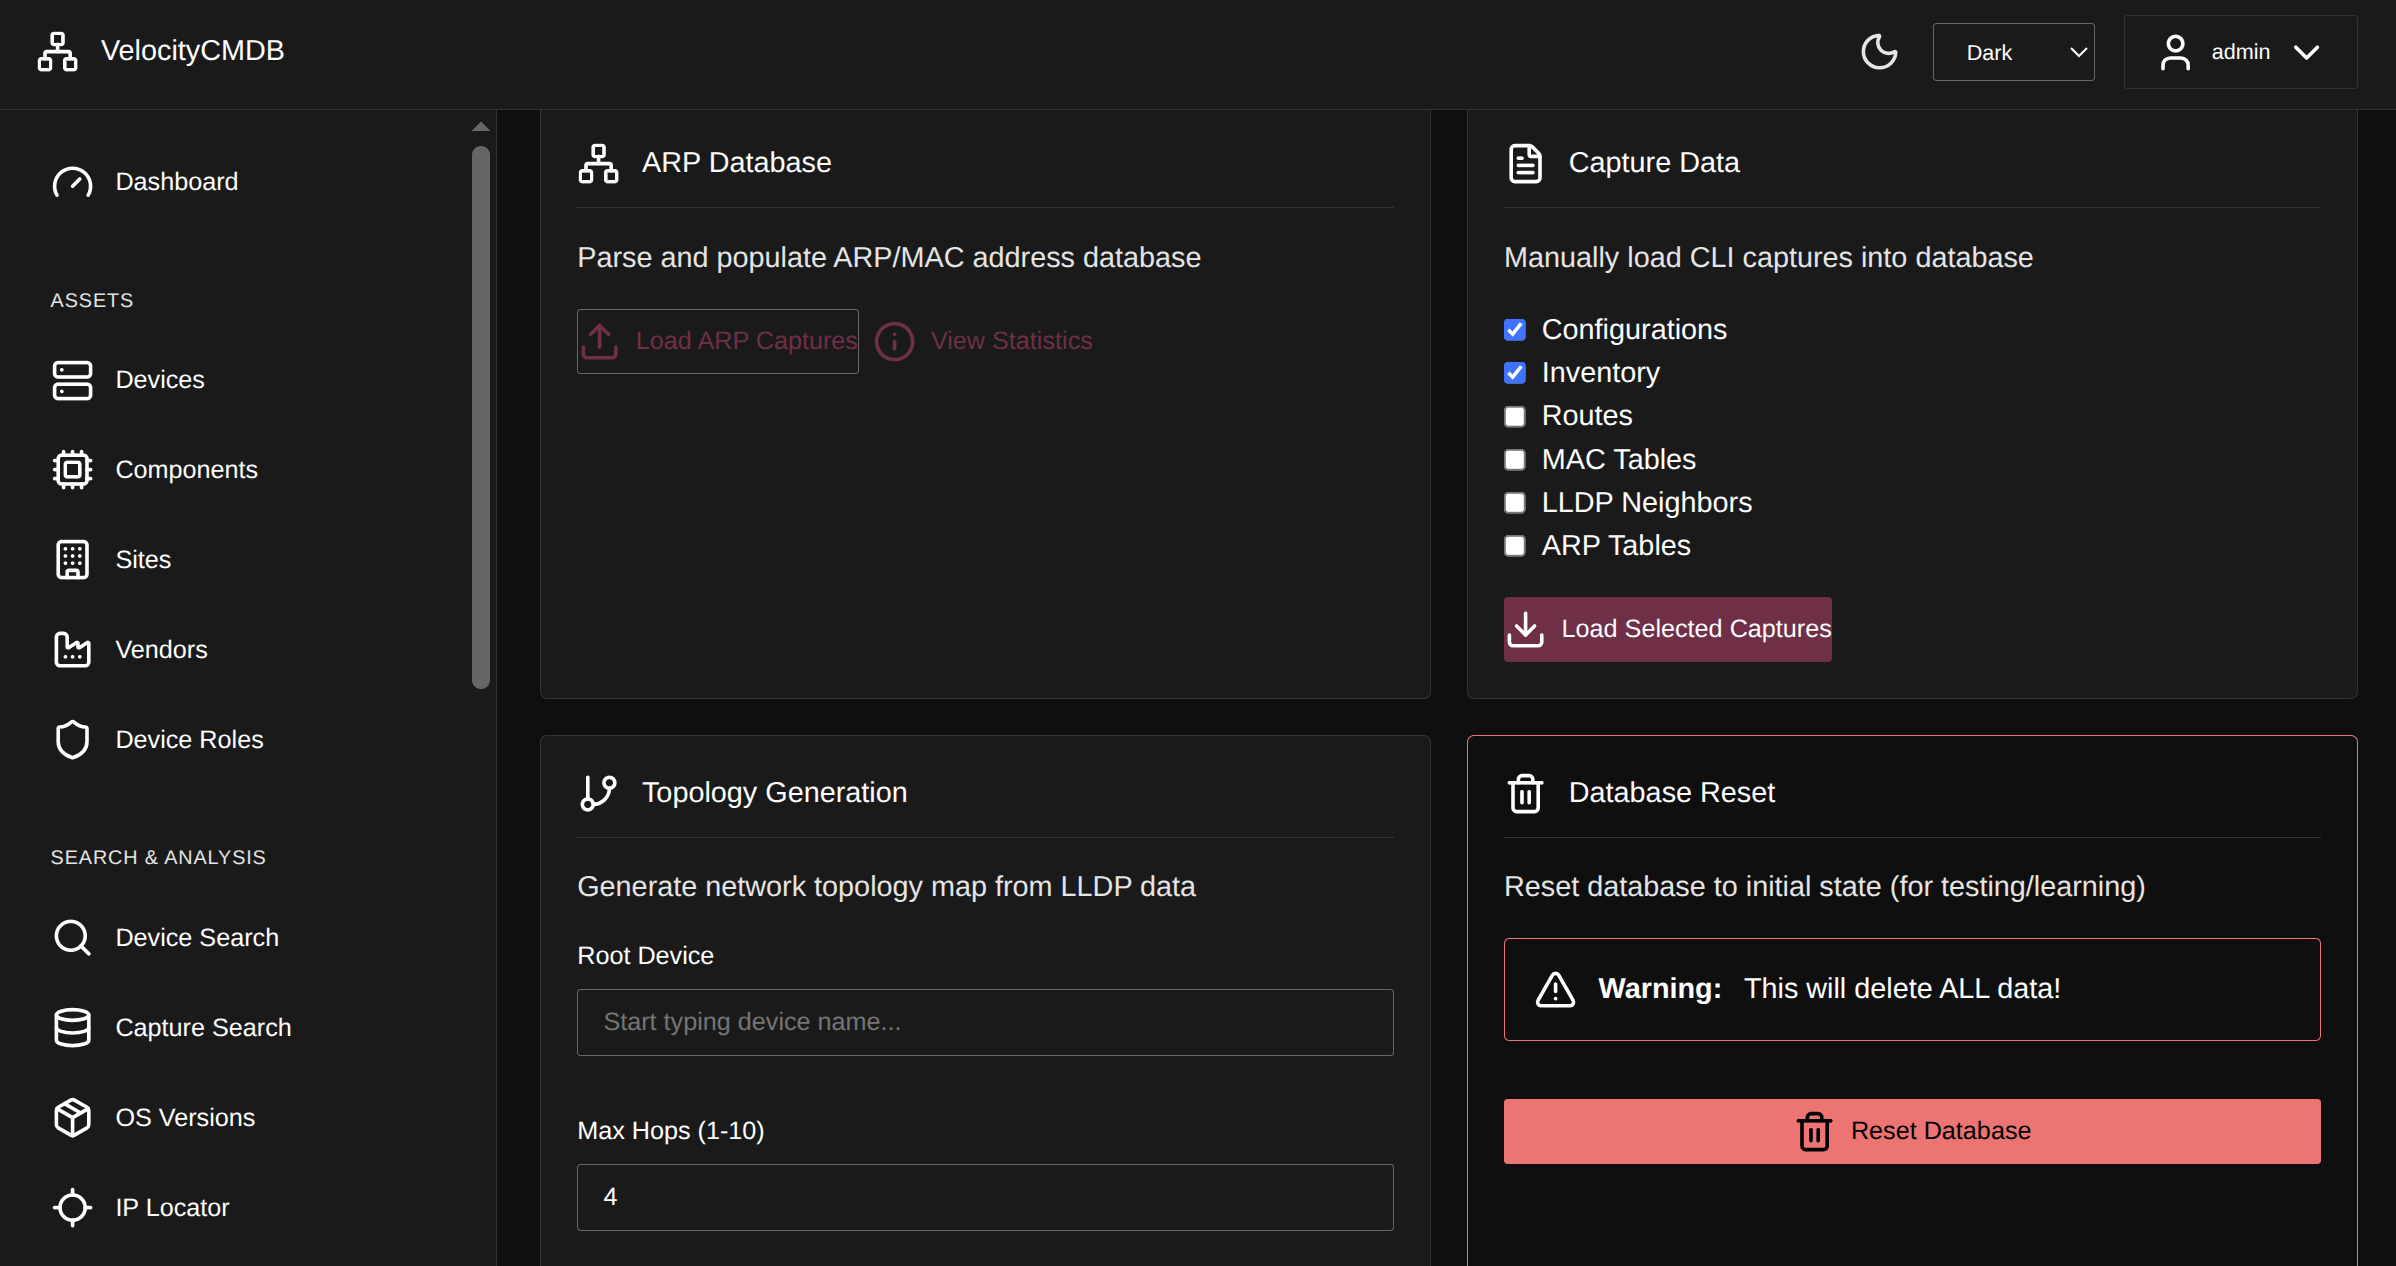Click the VelocityCMDB network logo icon
The width and height of the screenshot is (2396, 1266).
pos(57,52)
